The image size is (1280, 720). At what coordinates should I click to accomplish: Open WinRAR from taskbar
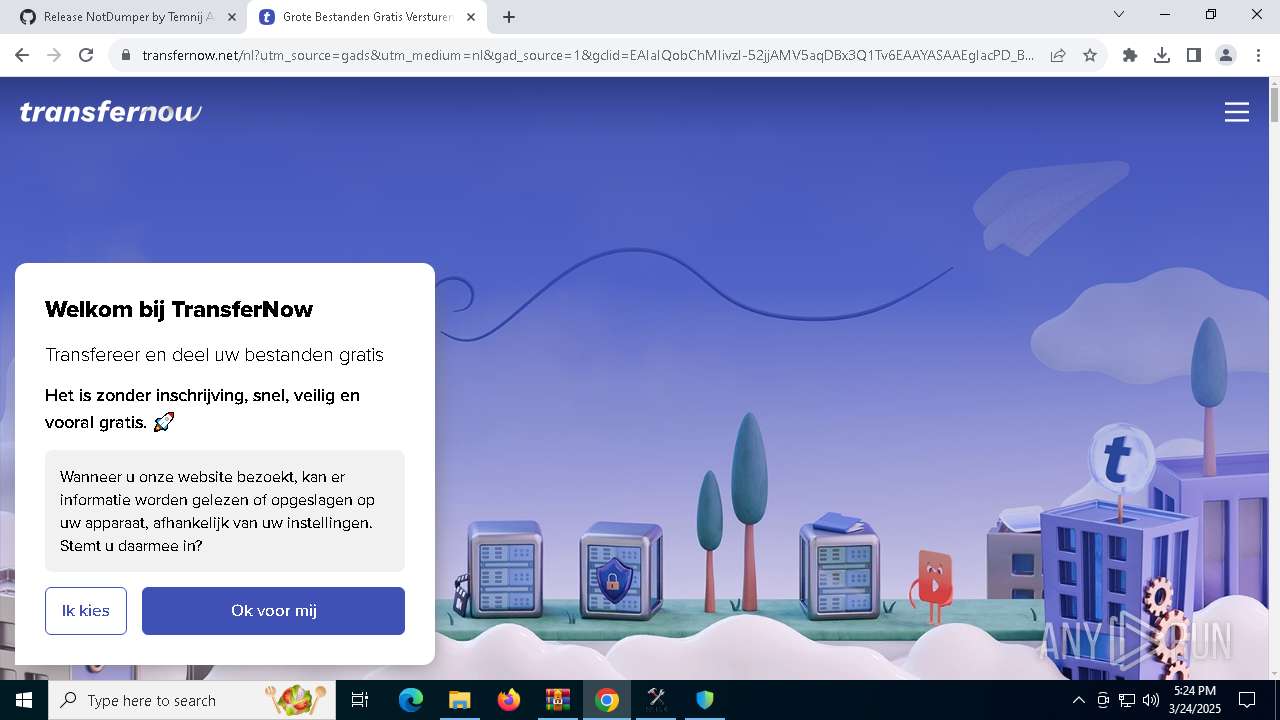point(557,700)
